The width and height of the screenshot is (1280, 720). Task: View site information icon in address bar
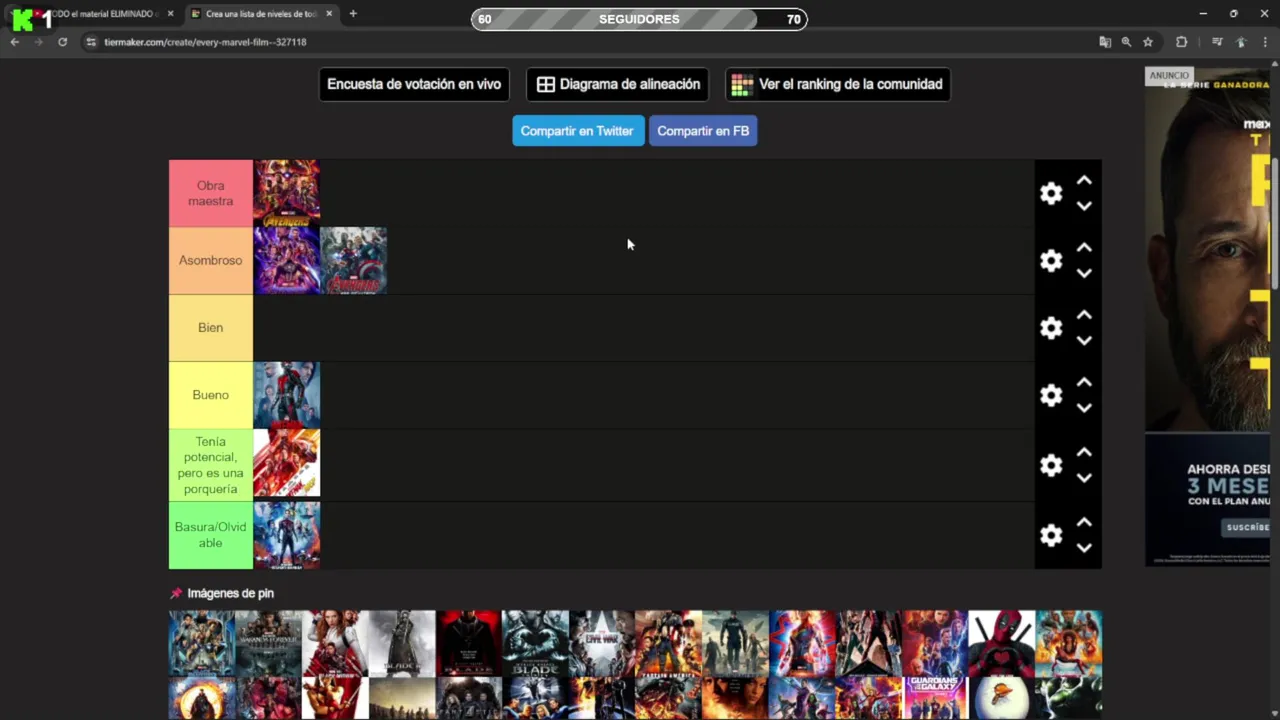point(91,42)
